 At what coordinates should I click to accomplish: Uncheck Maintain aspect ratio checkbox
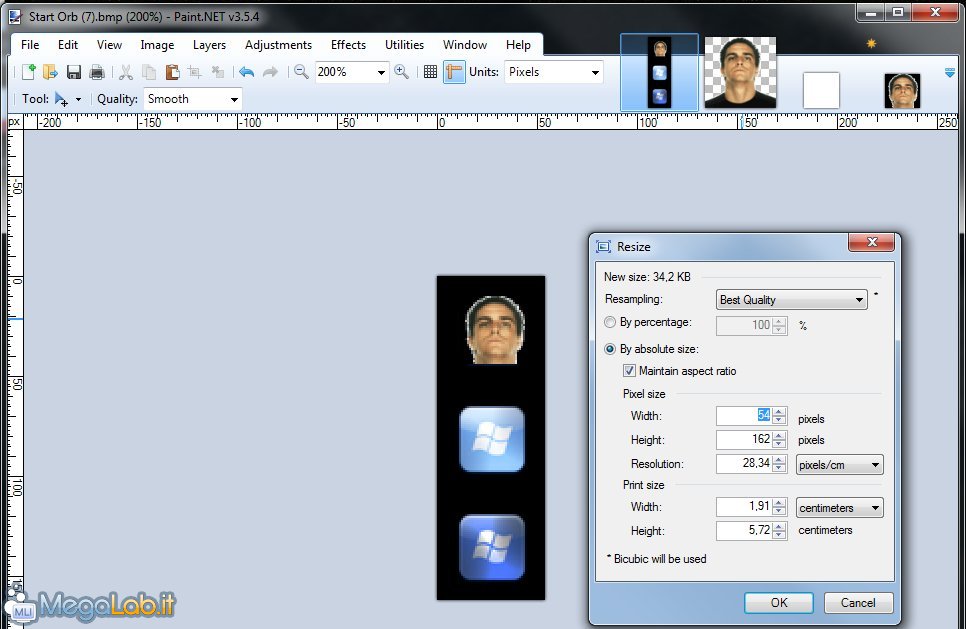(629, 371)
